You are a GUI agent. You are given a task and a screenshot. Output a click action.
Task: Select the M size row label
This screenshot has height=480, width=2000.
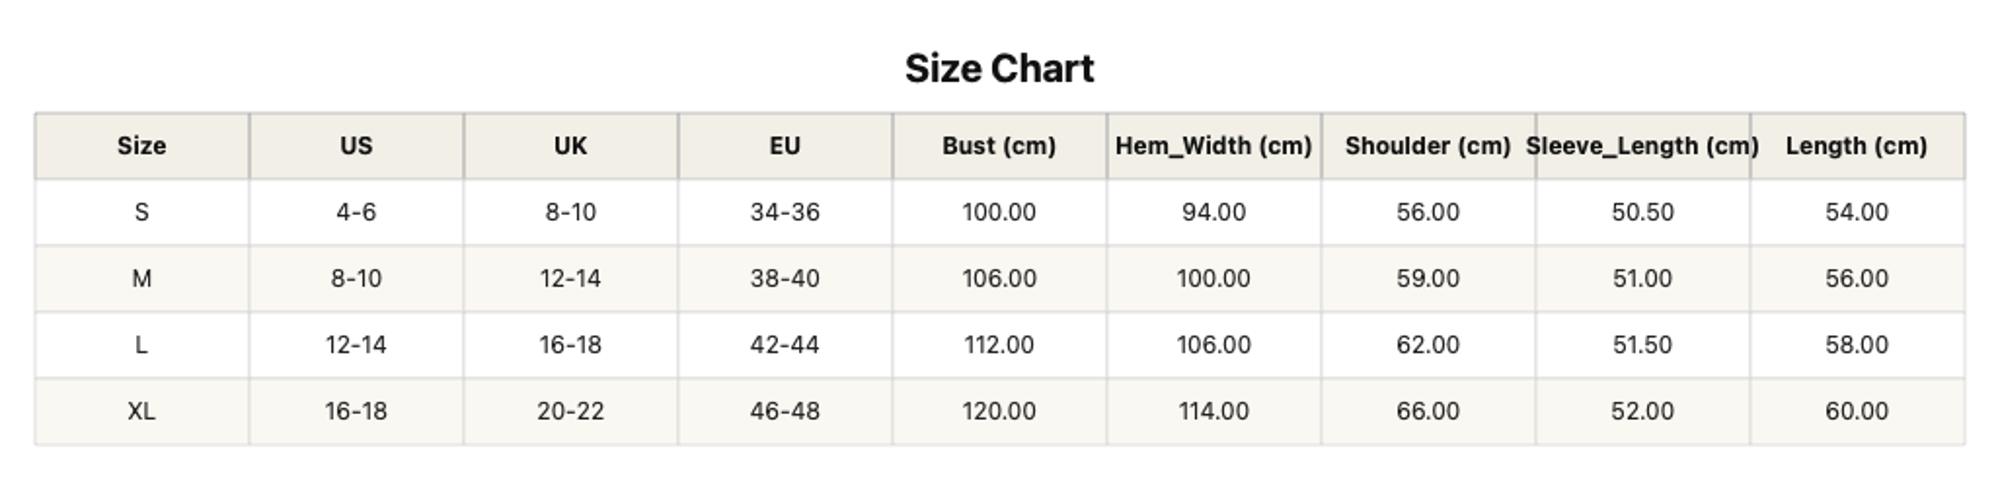[x=142, y=279]
